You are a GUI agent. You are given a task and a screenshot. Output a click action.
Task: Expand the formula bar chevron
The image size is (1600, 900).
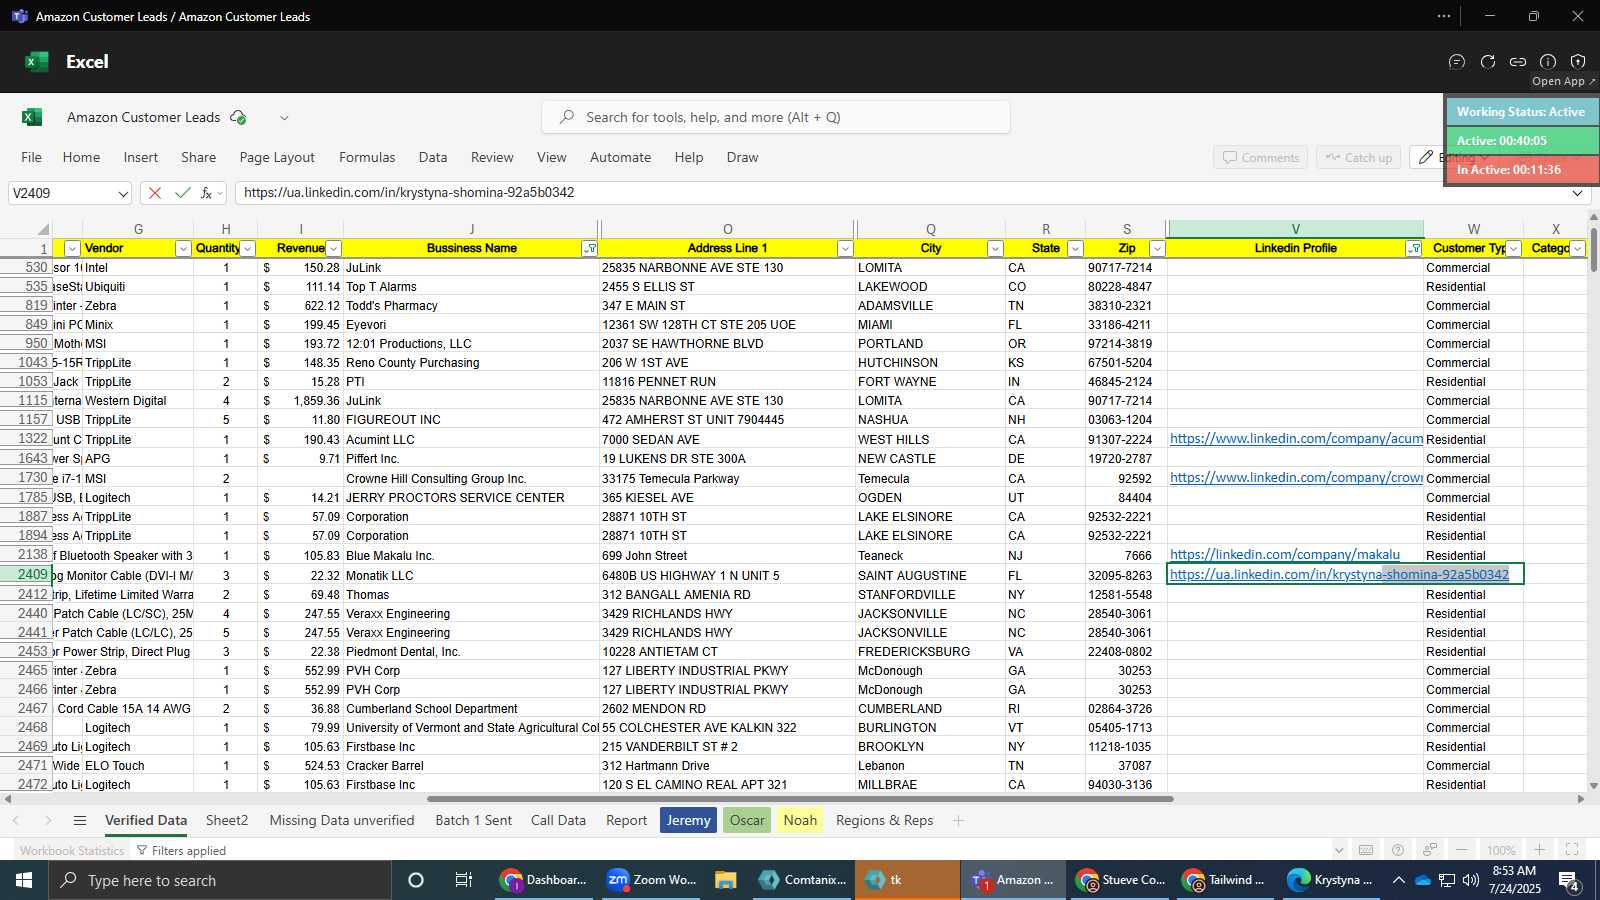tap(1577, 193)
